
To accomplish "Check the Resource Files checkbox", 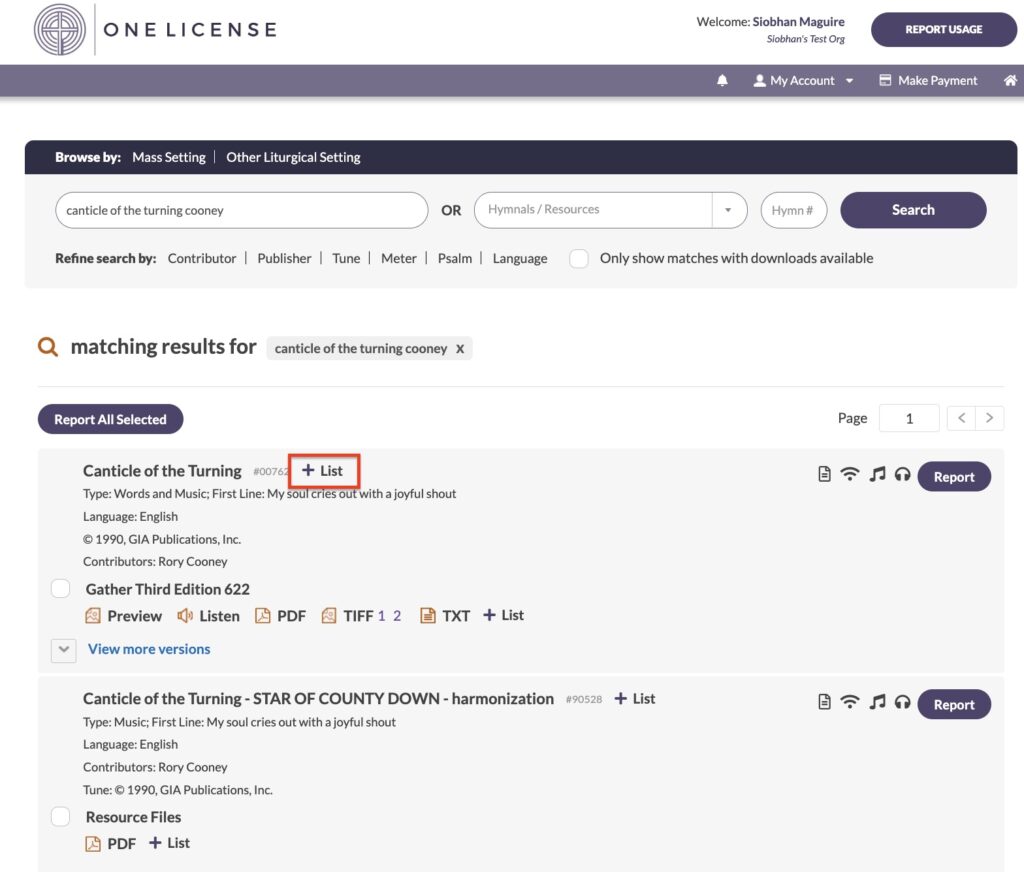I will 61,817.
